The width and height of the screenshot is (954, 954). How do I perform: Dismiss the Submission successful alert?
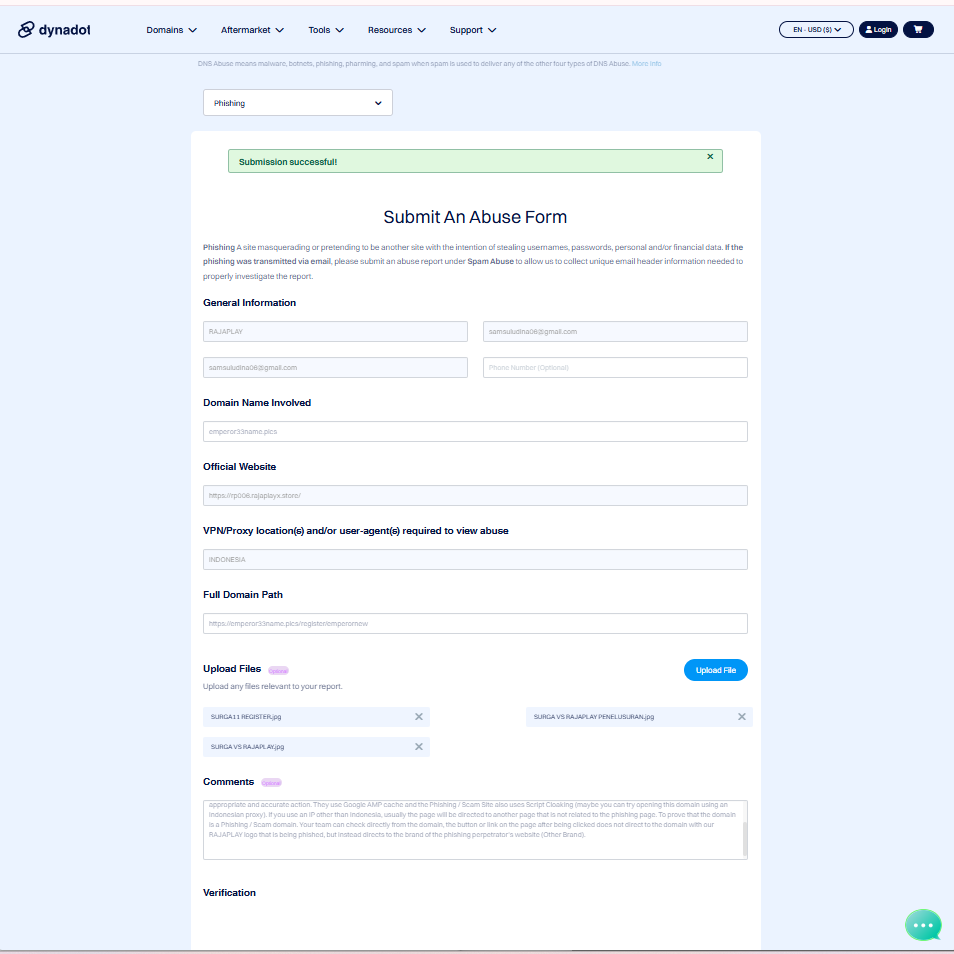tap(709, 156)
